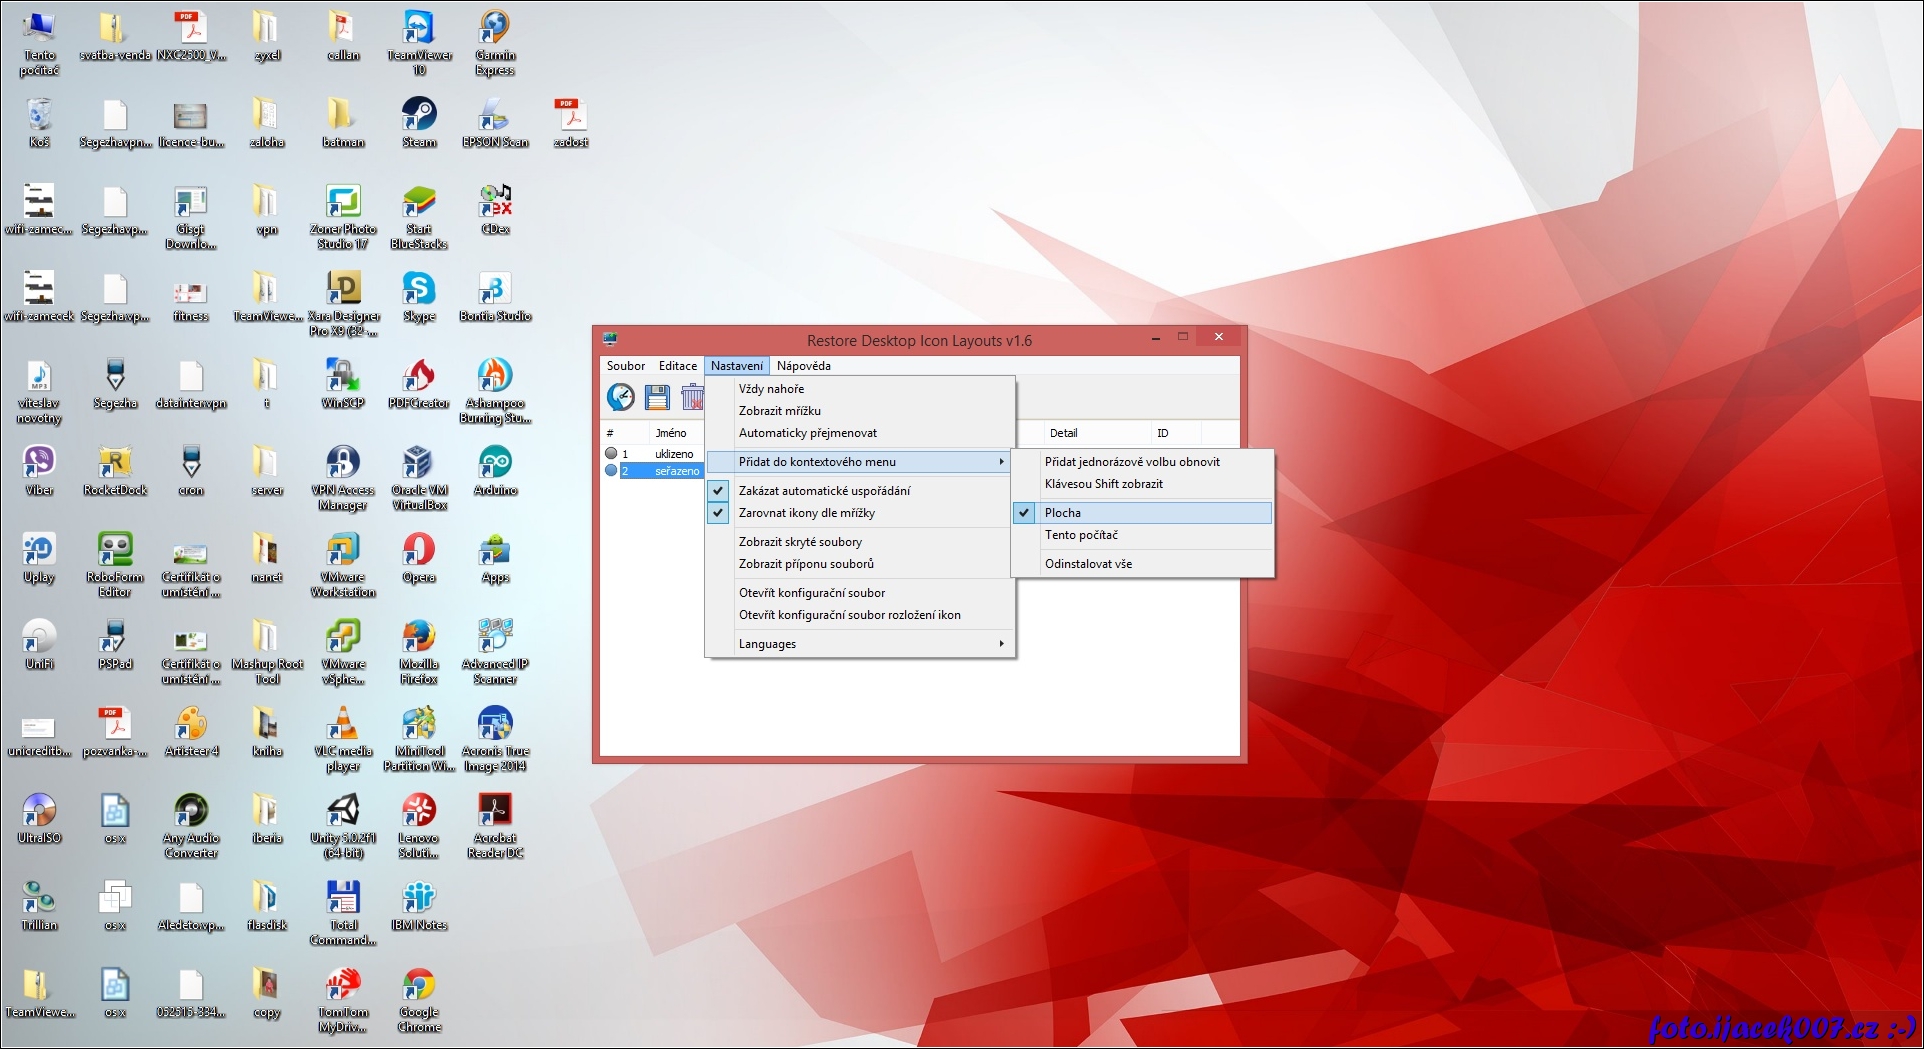Image resolution: width=1924 pixels, height=1049 pixels.
Task: Click the Detail column header
Action: pyautogui.click(x=1063, y=433)
